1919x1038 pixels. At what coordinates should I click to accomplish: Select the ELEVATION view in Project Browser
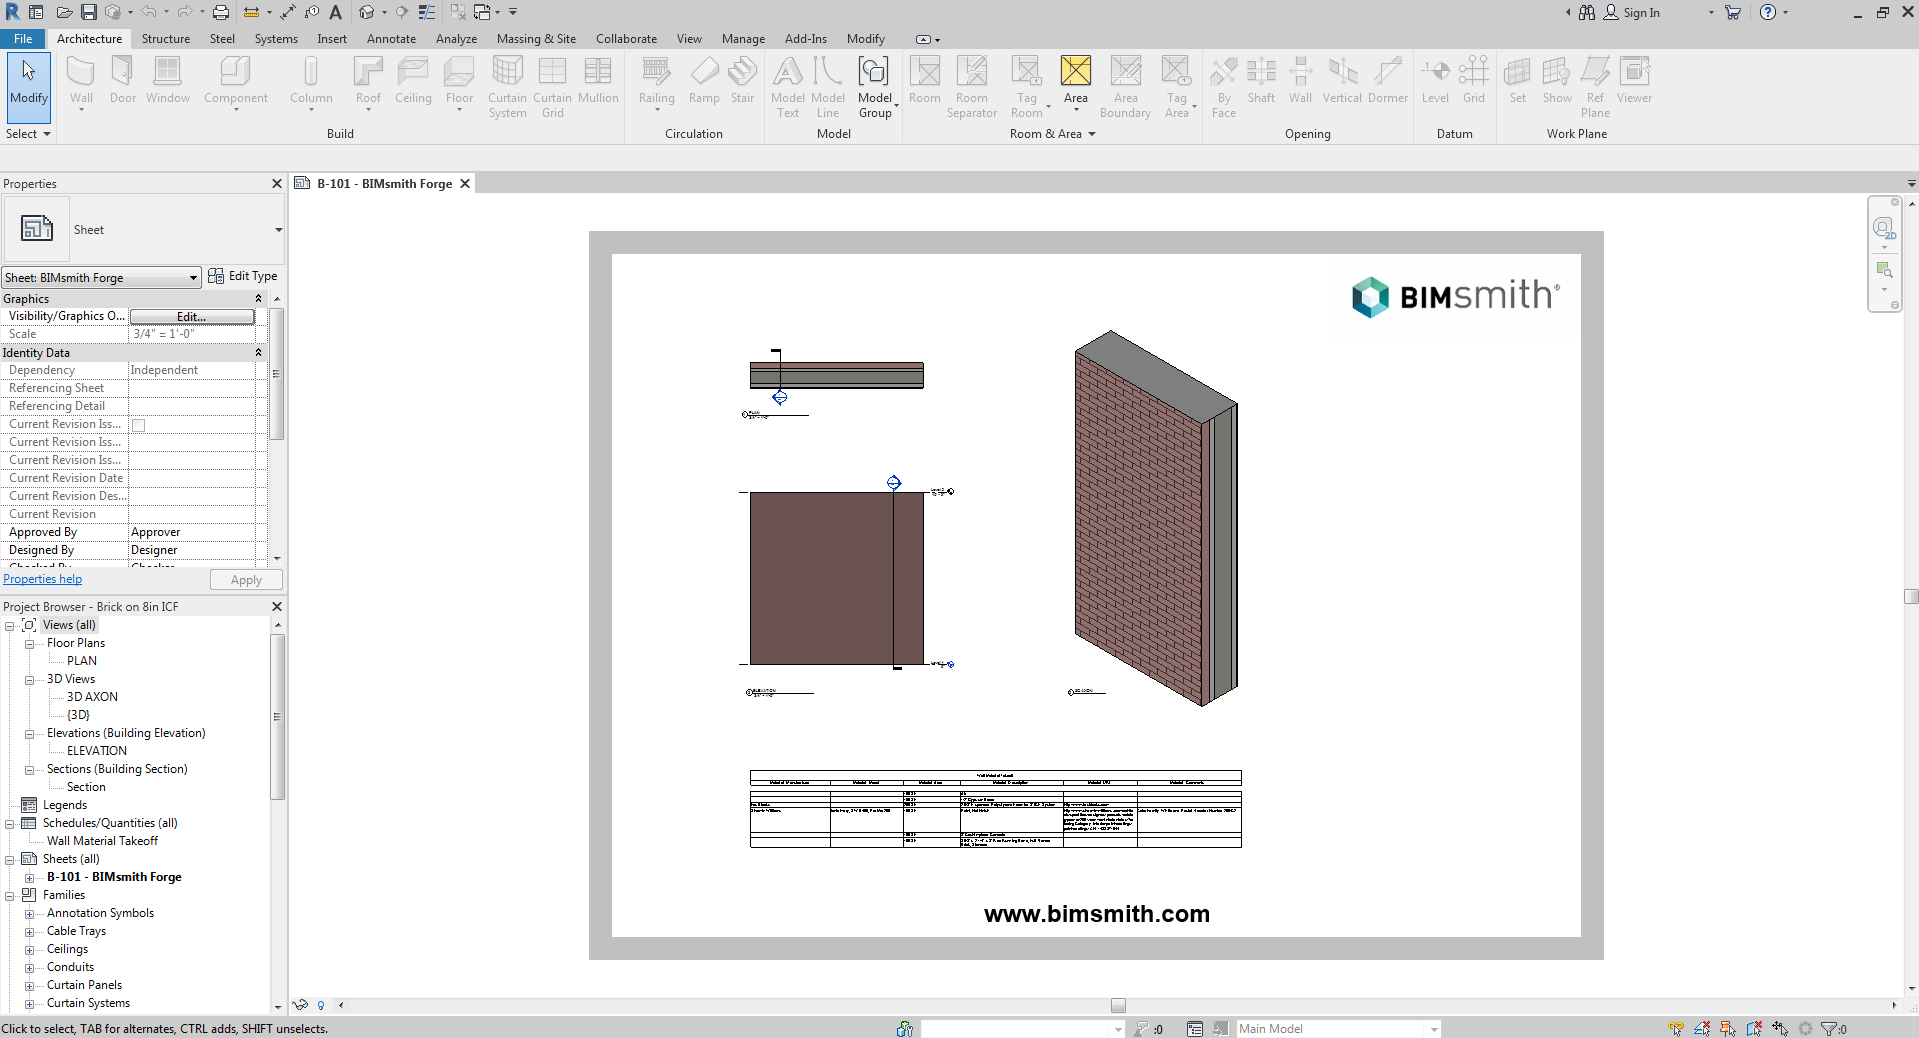coord(97,751)
